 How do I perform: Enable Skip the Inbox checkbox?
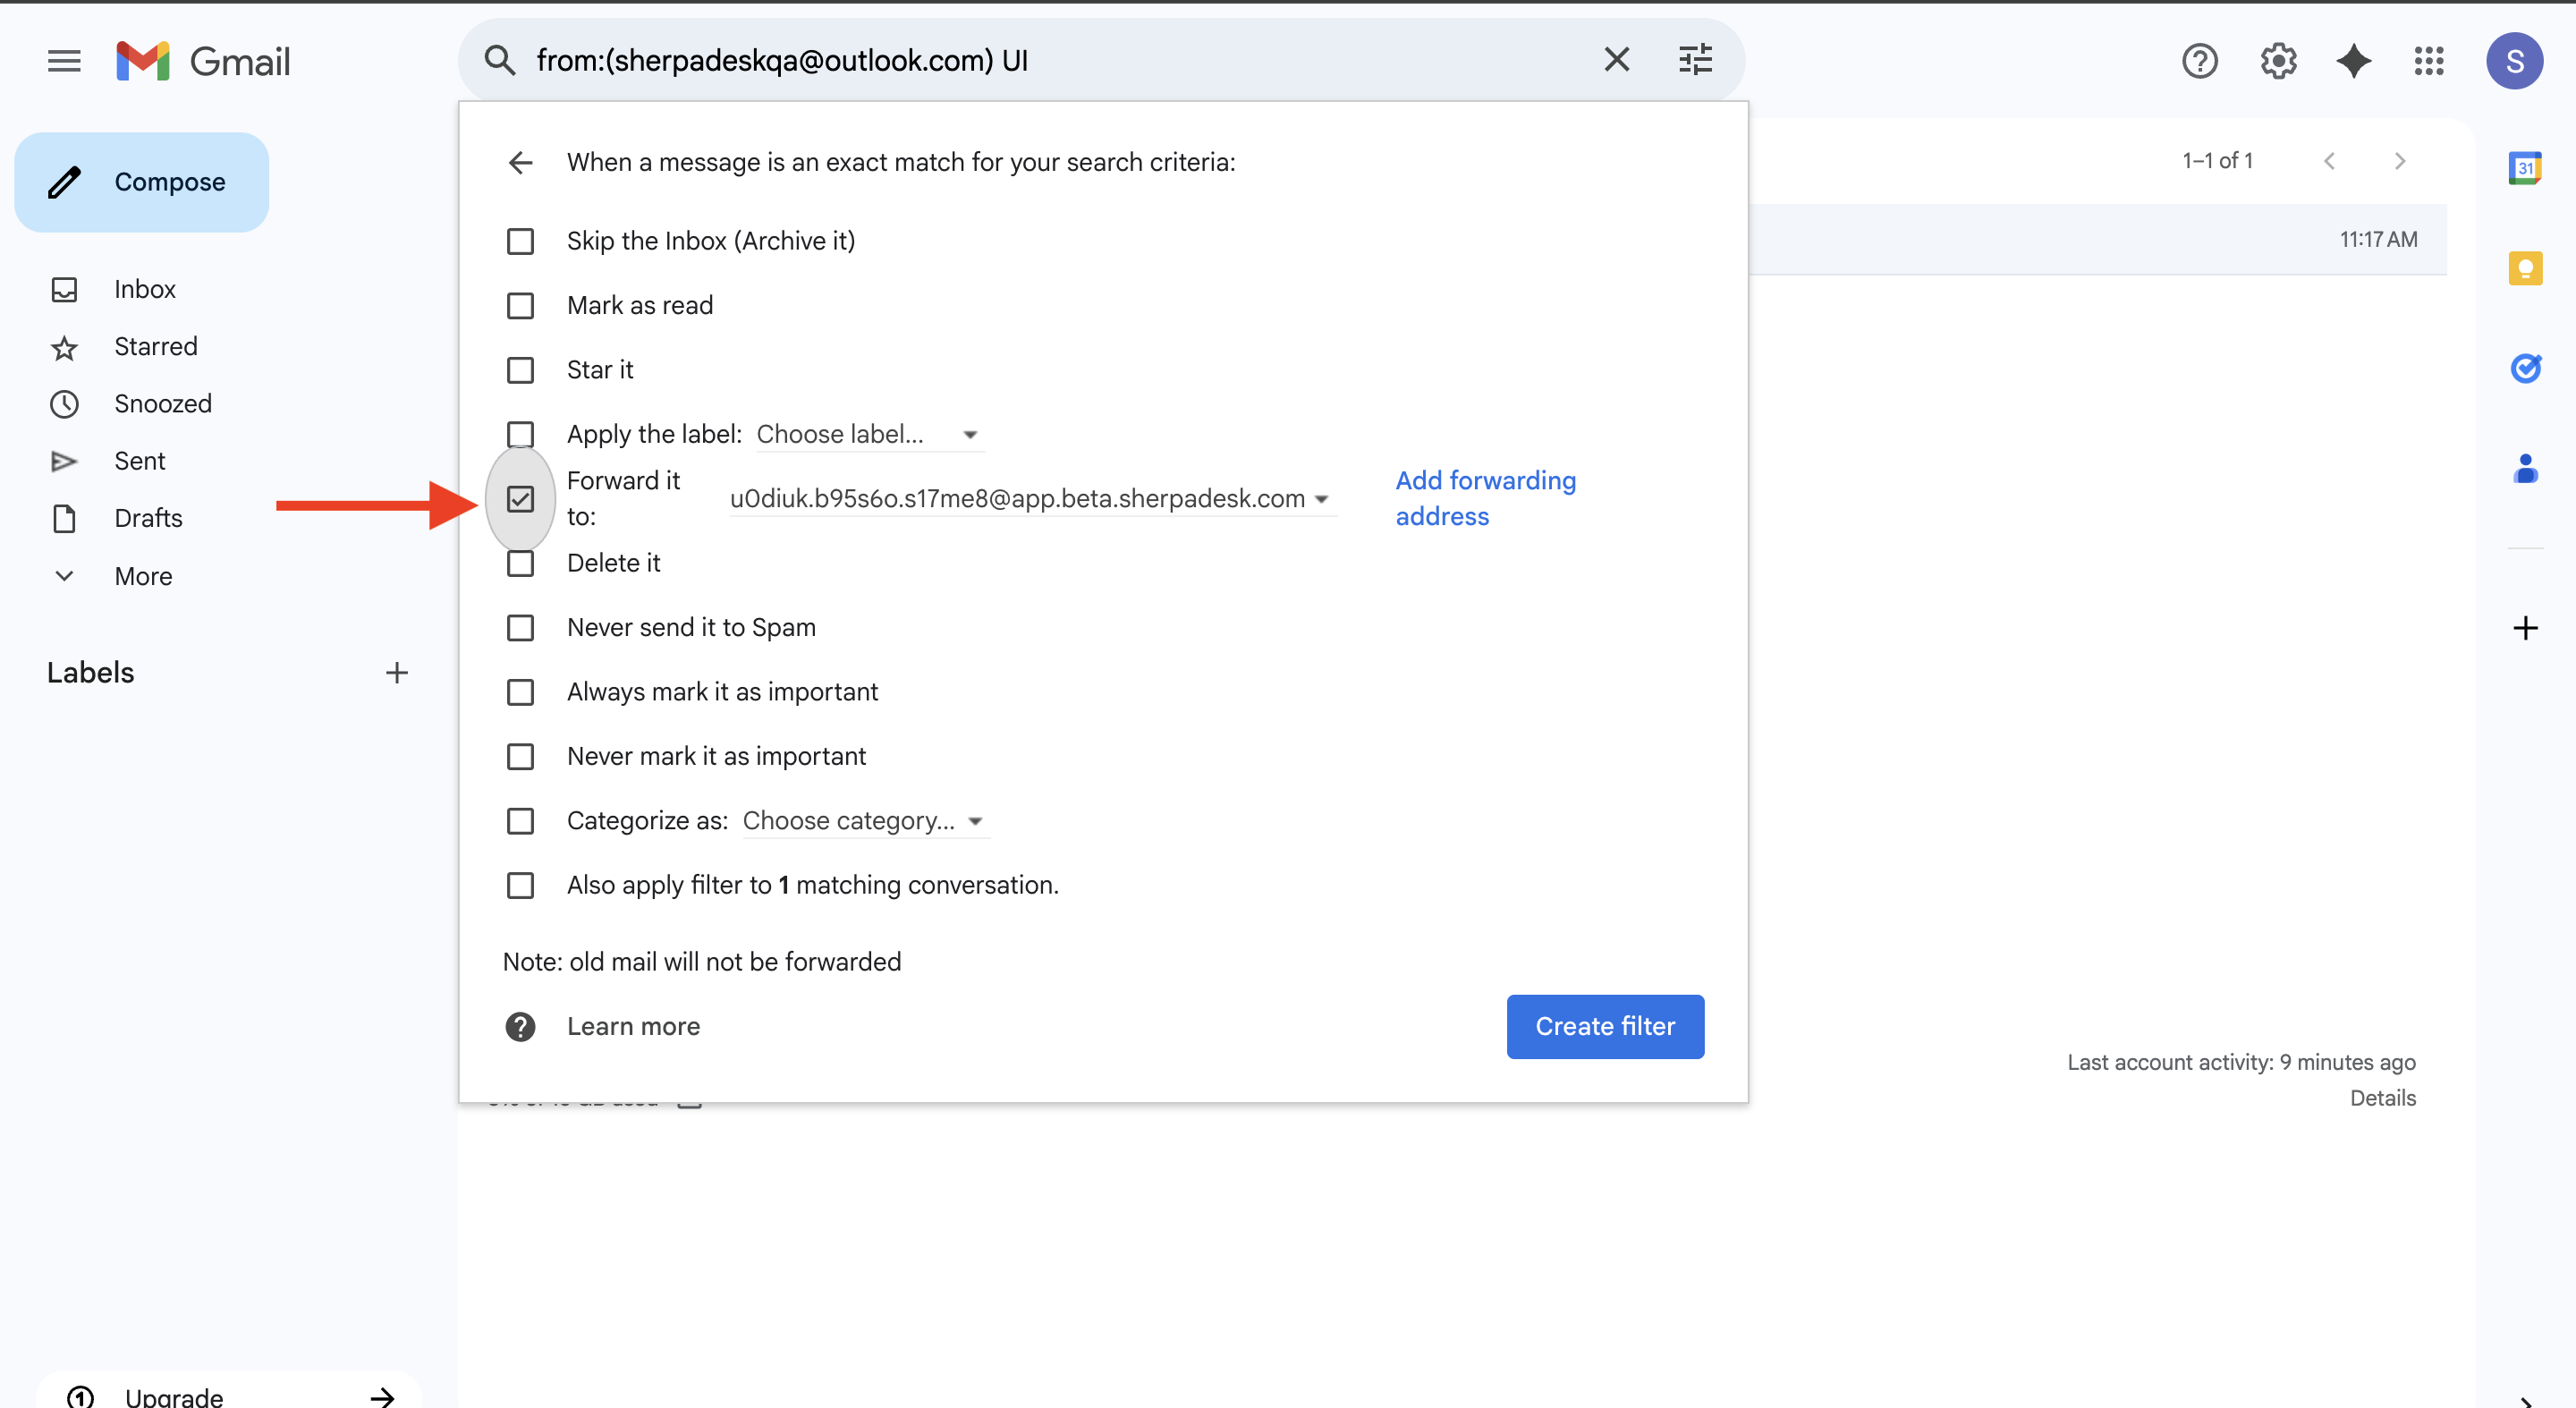(x=520, y=241)
